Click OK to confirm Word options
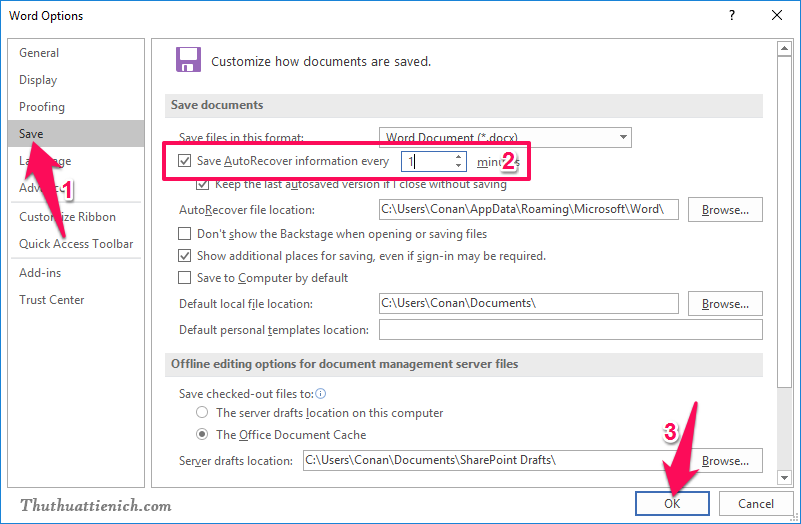Viewport: 801px width, 524px height. pos(672,503)
